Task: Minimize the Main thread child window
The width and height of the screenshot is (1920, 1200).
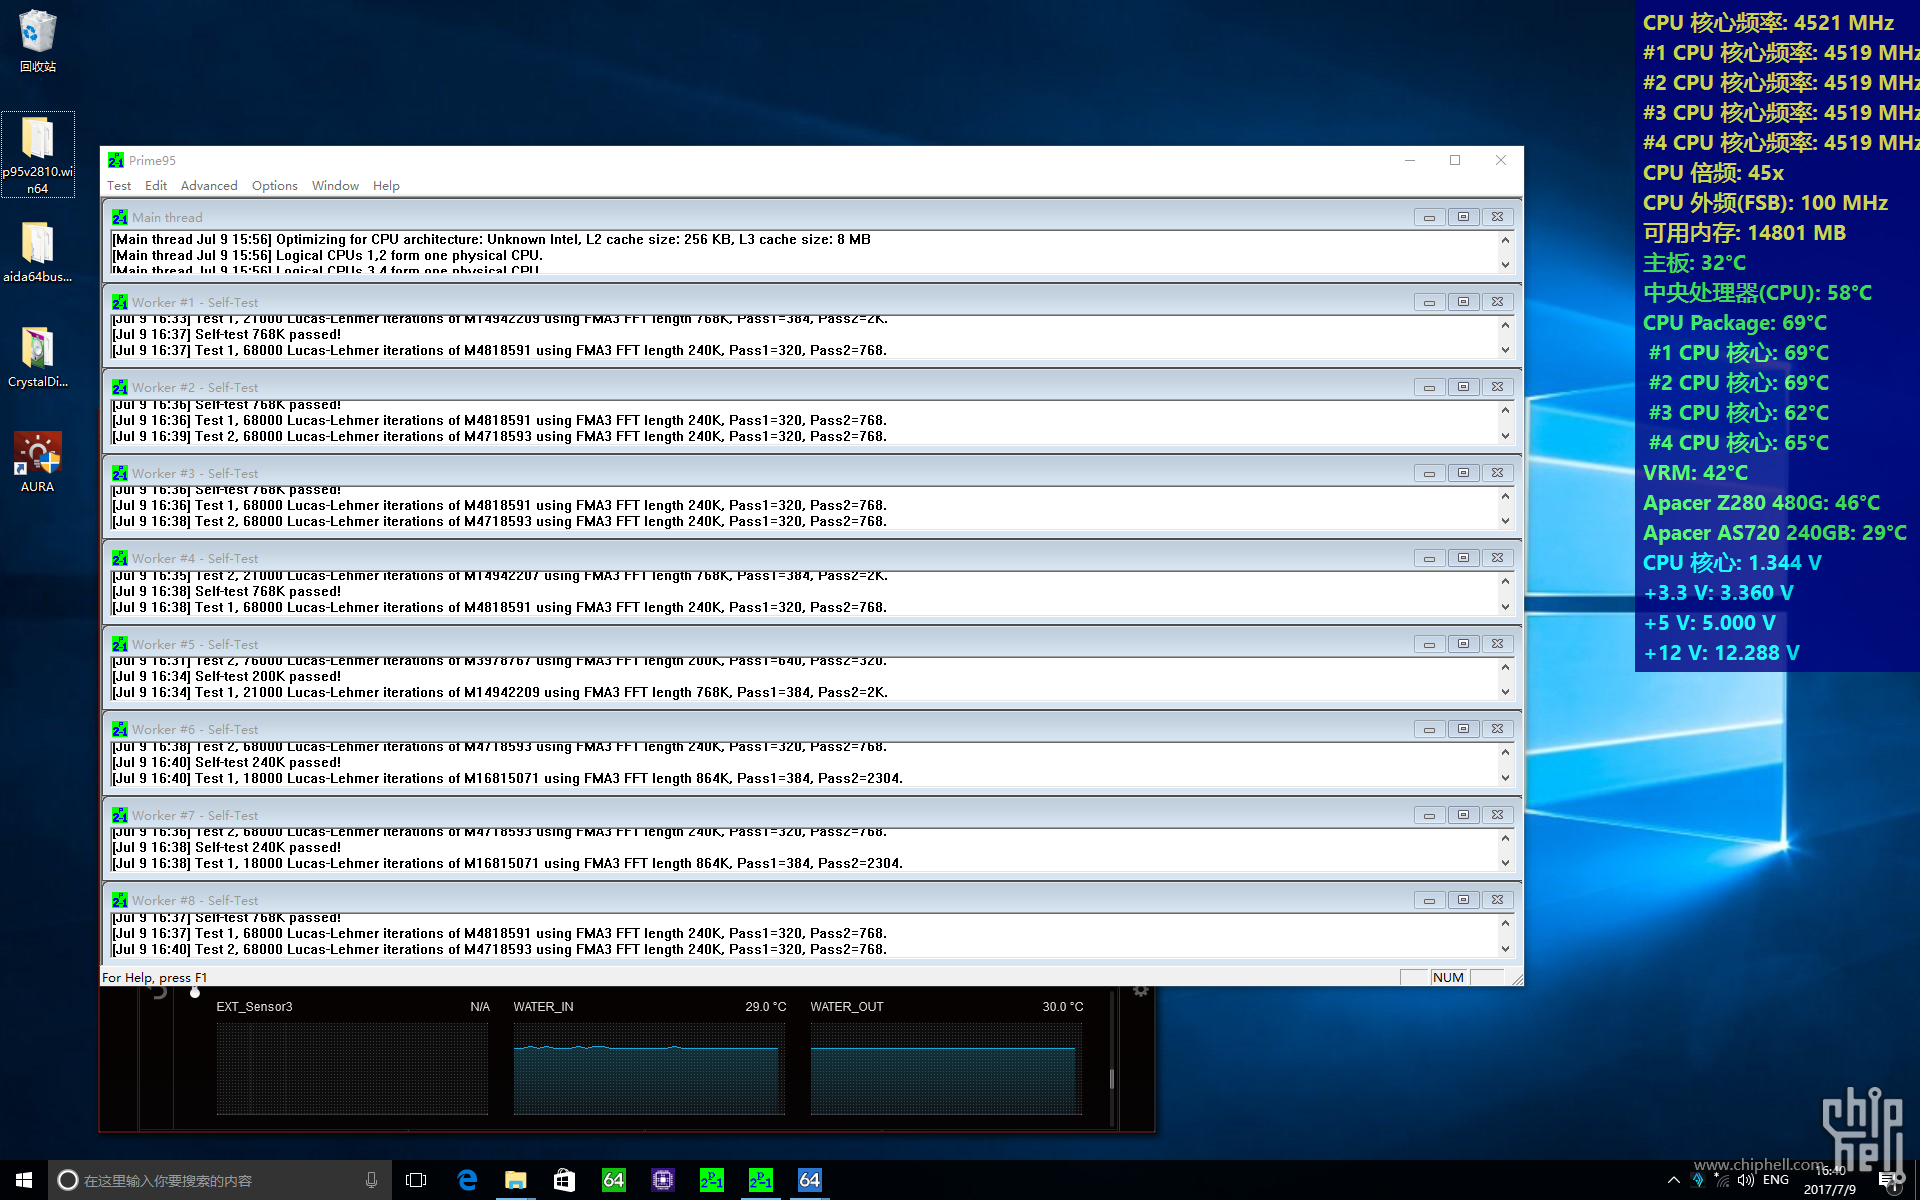Action: pos(1429,217)
